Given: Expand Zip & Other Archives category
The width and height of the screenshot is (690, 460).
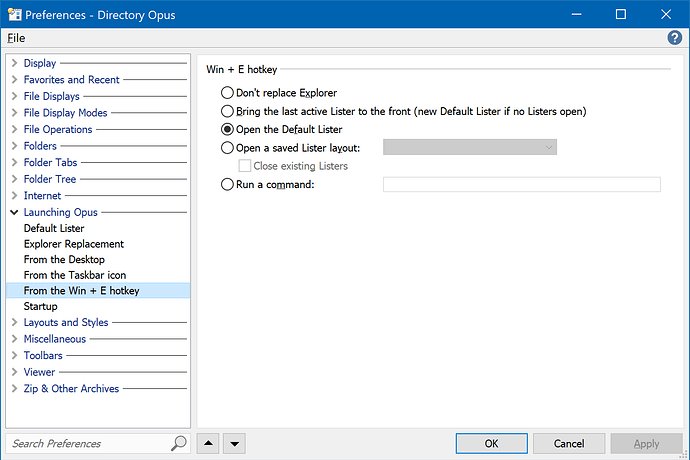Looking at the screenshot, I should pos(15,389).
